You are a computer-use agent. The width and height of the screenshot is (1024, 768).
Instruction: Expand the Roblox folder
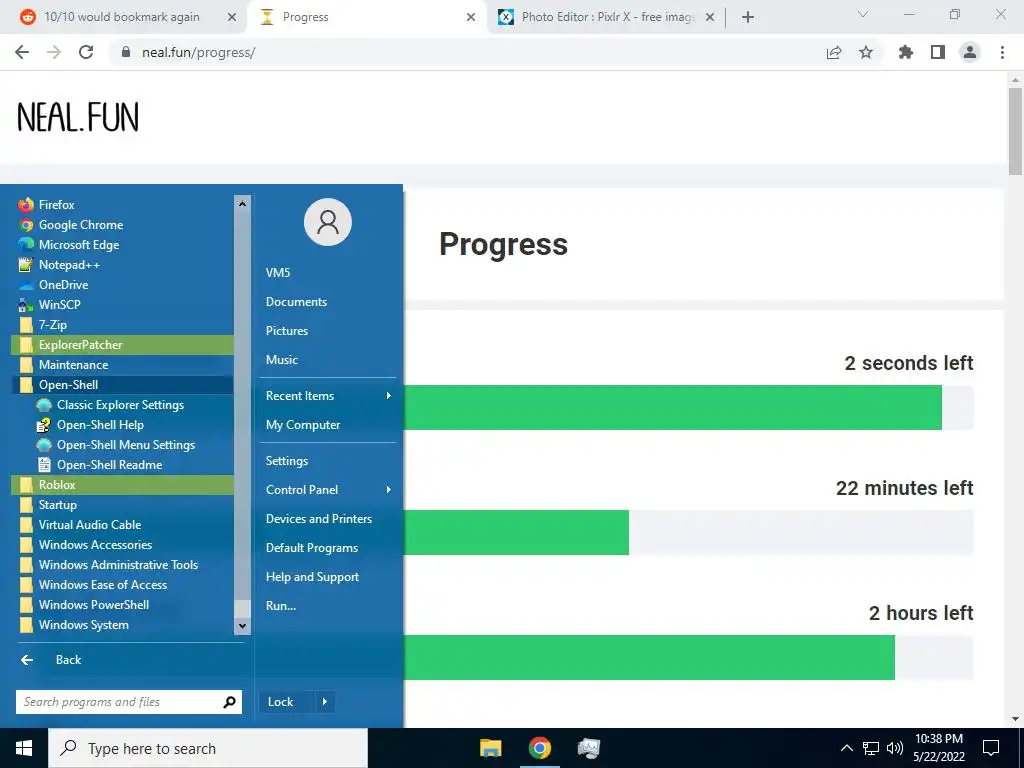122,485
